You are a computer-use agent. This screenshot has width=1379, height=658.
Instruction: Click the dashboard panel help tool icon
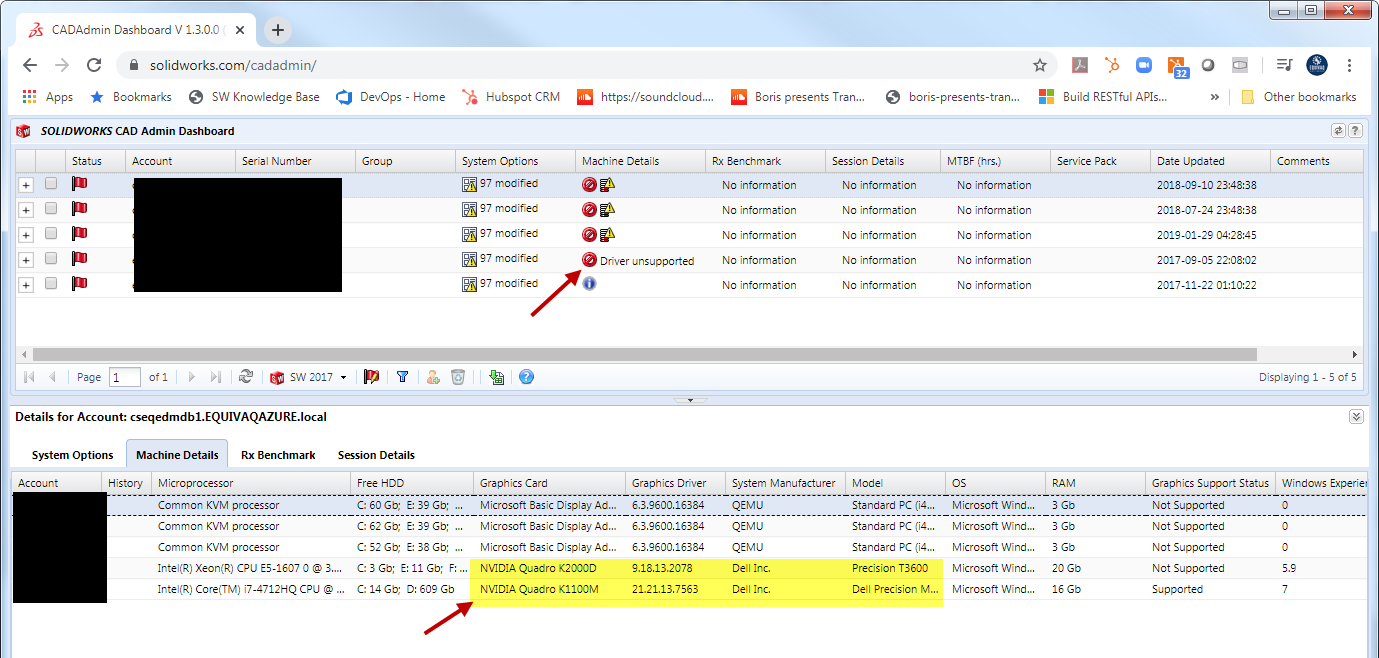(x=1355, y=131)
